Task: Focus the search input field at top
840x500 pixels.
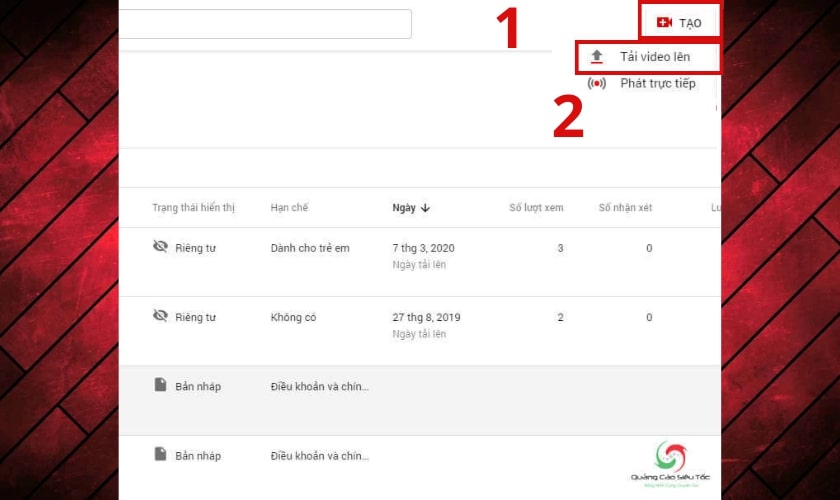Action: click(265, 24)
